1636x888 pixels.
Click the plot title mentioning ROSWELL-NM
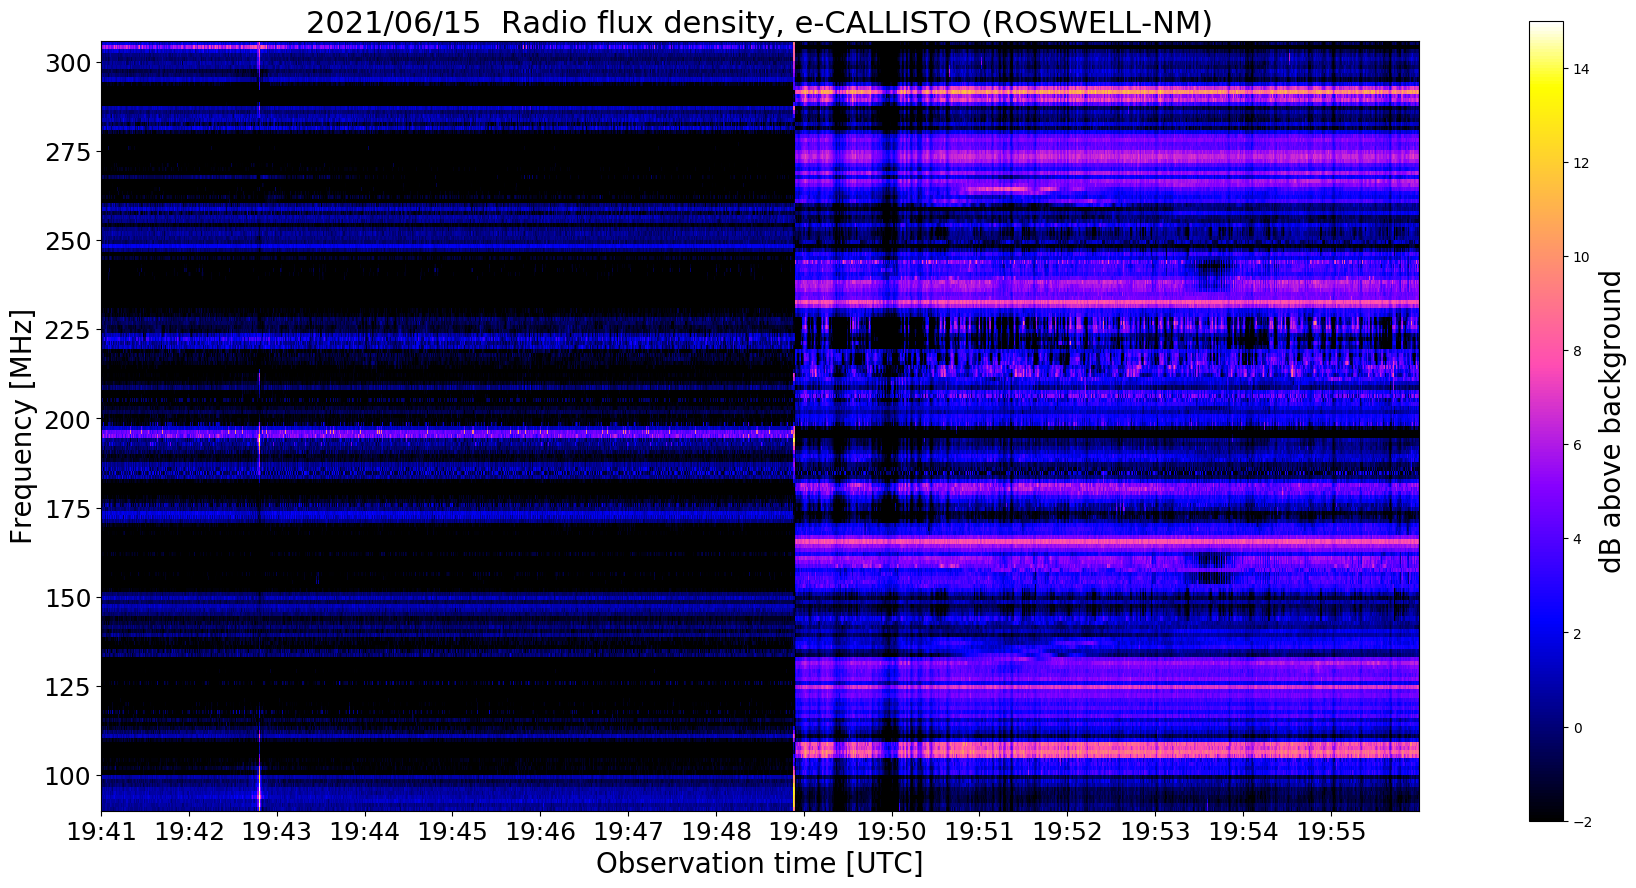pyautogui.click(x=759, y=22)
